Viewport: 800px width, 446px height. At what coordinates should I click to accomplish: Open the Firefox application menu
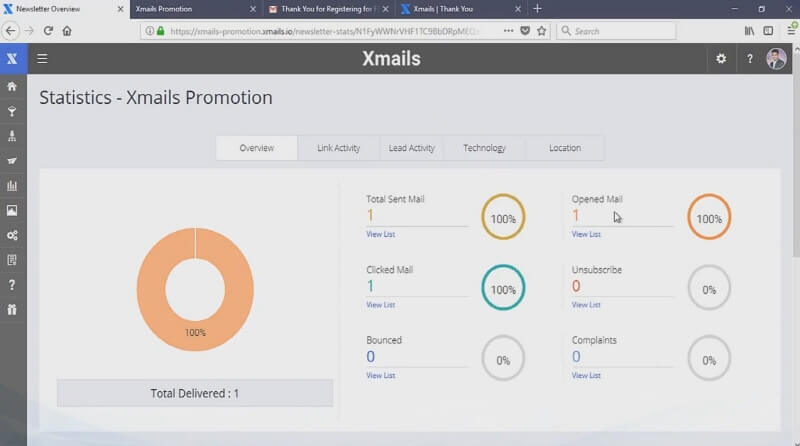coord(791,31)
